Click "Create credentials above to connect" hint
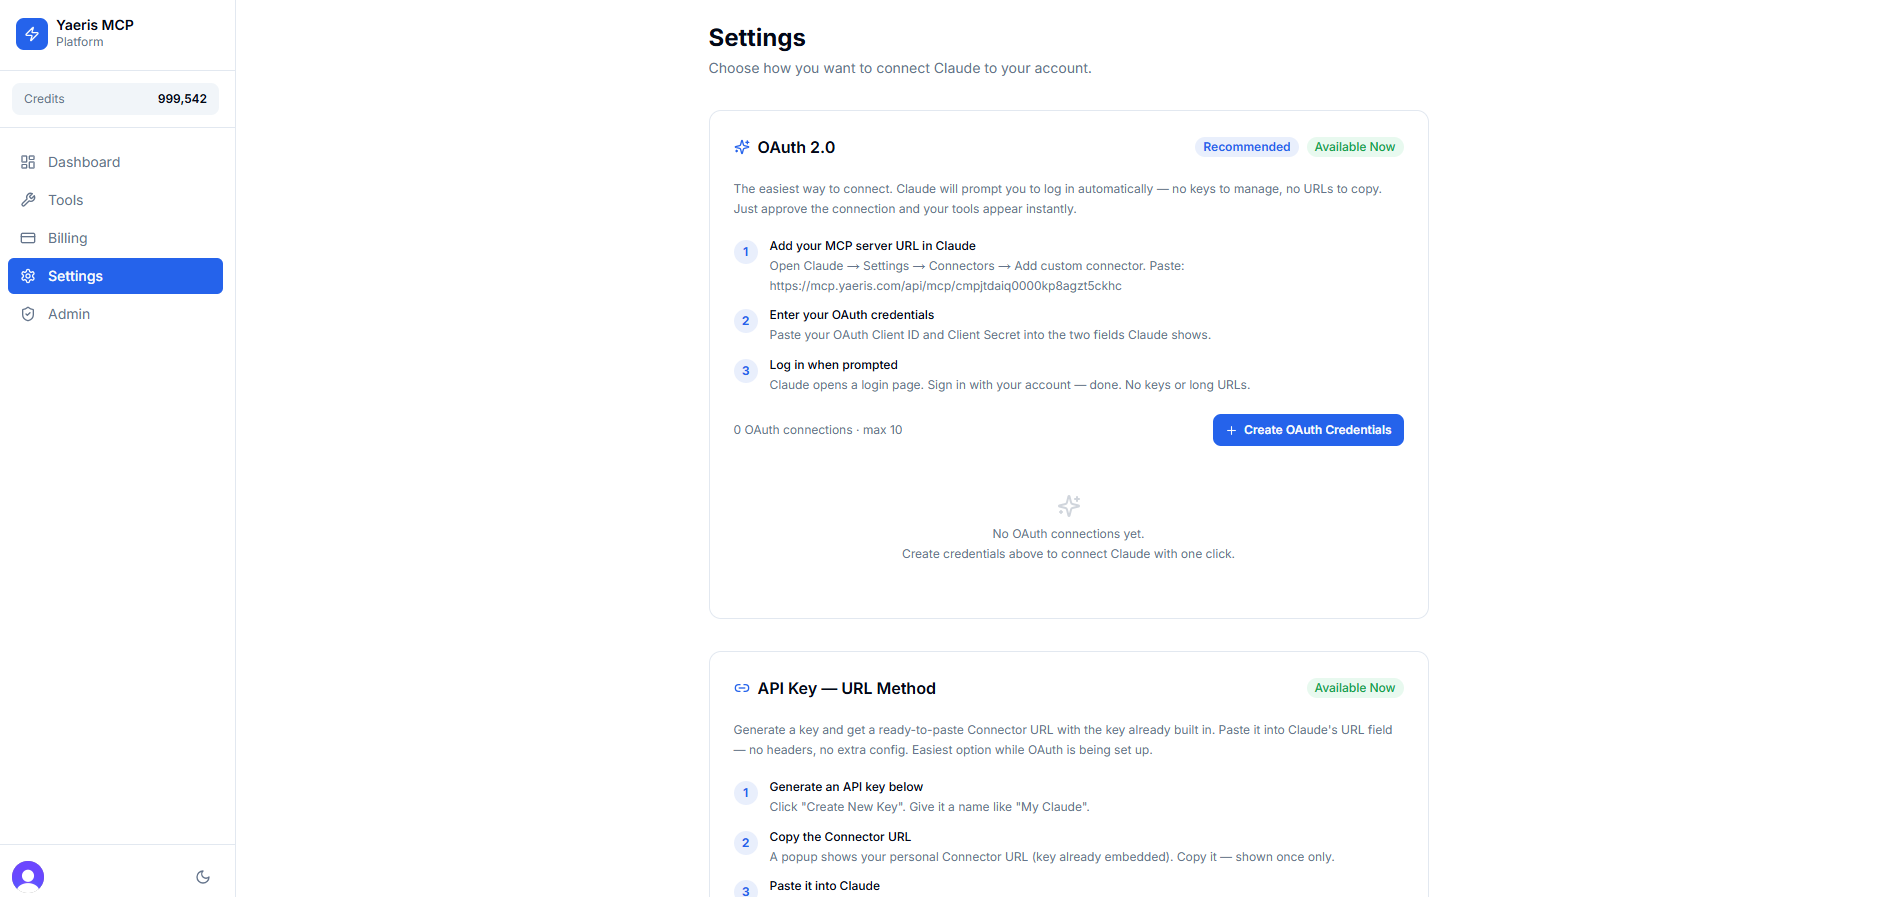 [1068, 554]
